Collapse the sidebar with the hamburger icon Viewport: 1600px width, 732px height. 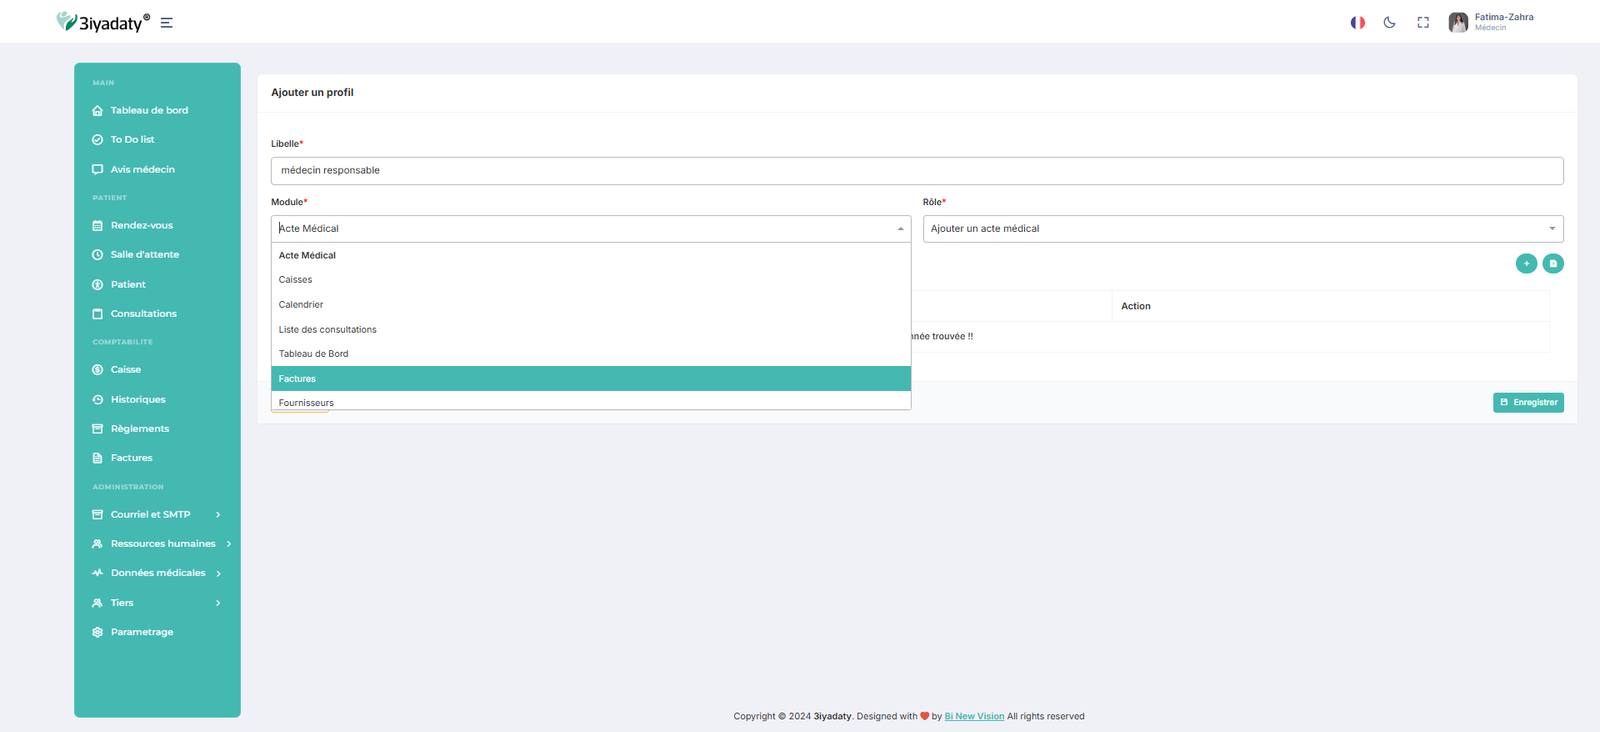pos(167,23)
